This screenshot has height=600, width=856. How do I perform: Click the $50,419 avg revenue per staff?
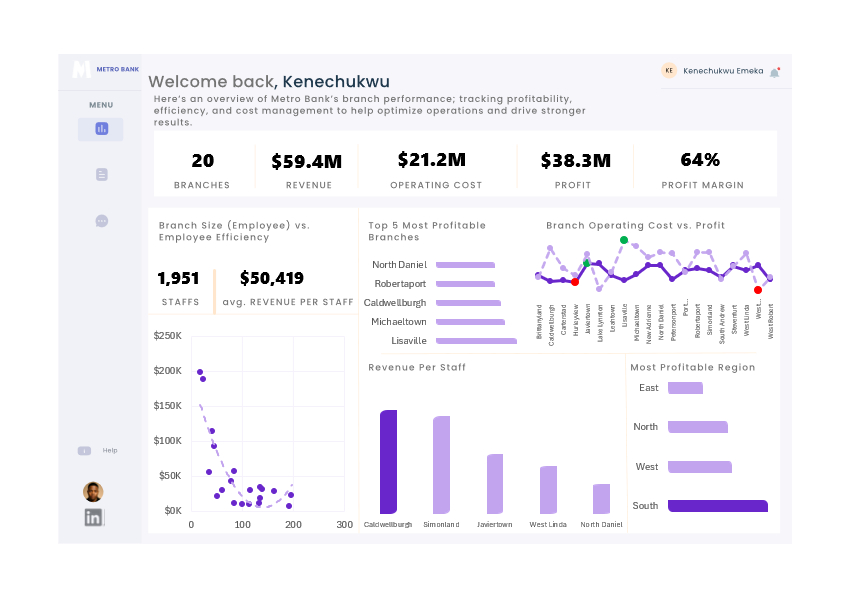click(272, 278)
